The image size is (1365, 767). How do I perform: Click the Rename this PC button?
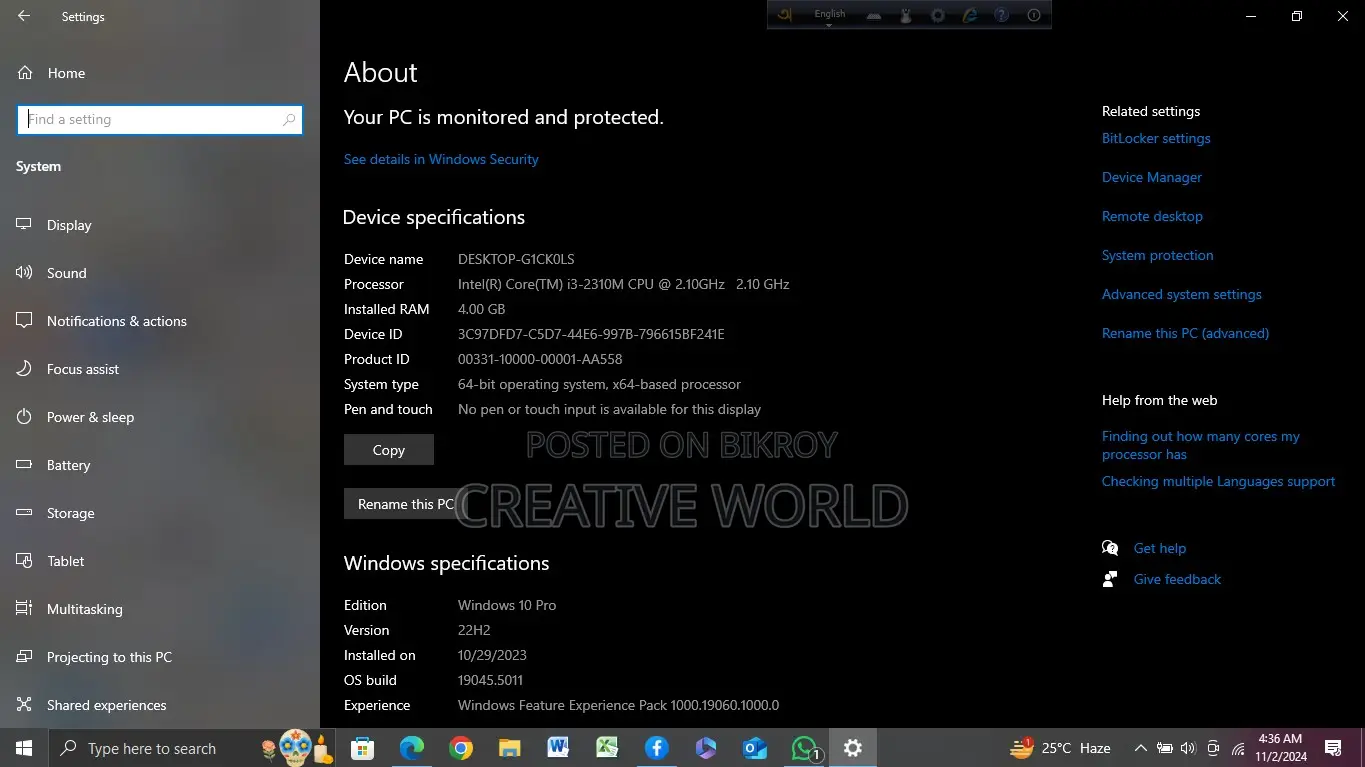click(406, 504)
